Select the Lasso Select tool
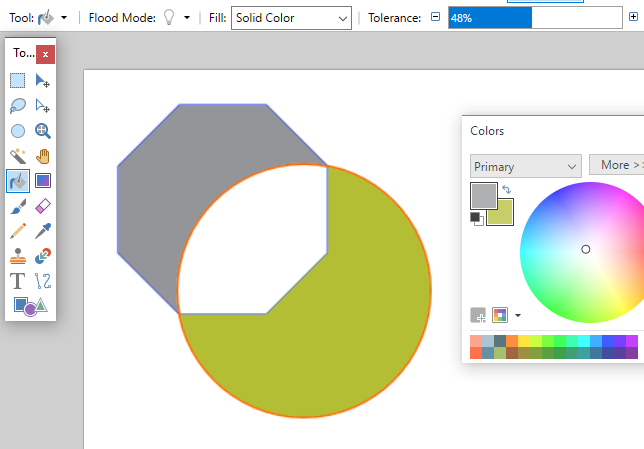The width and height of the screenshot is (644, 449). tap(18, 106)
